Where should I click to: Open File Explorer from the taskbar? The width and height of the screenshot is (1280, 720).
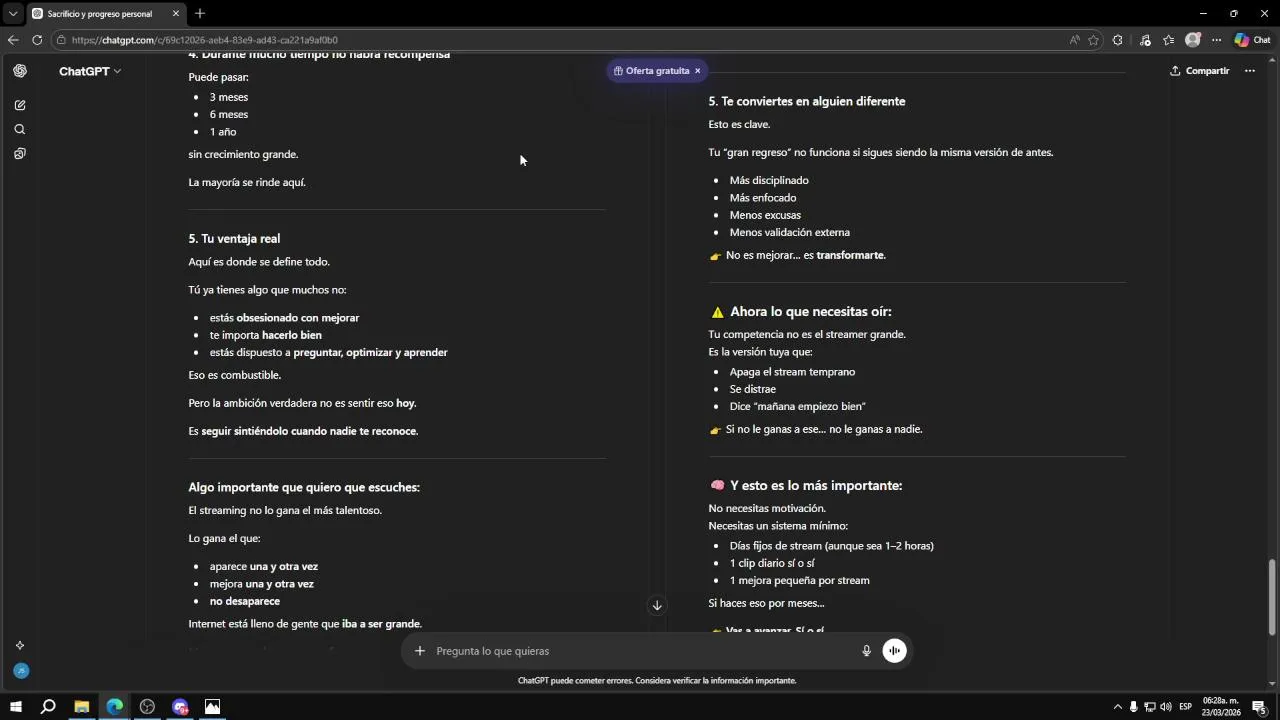pos(81,707)
